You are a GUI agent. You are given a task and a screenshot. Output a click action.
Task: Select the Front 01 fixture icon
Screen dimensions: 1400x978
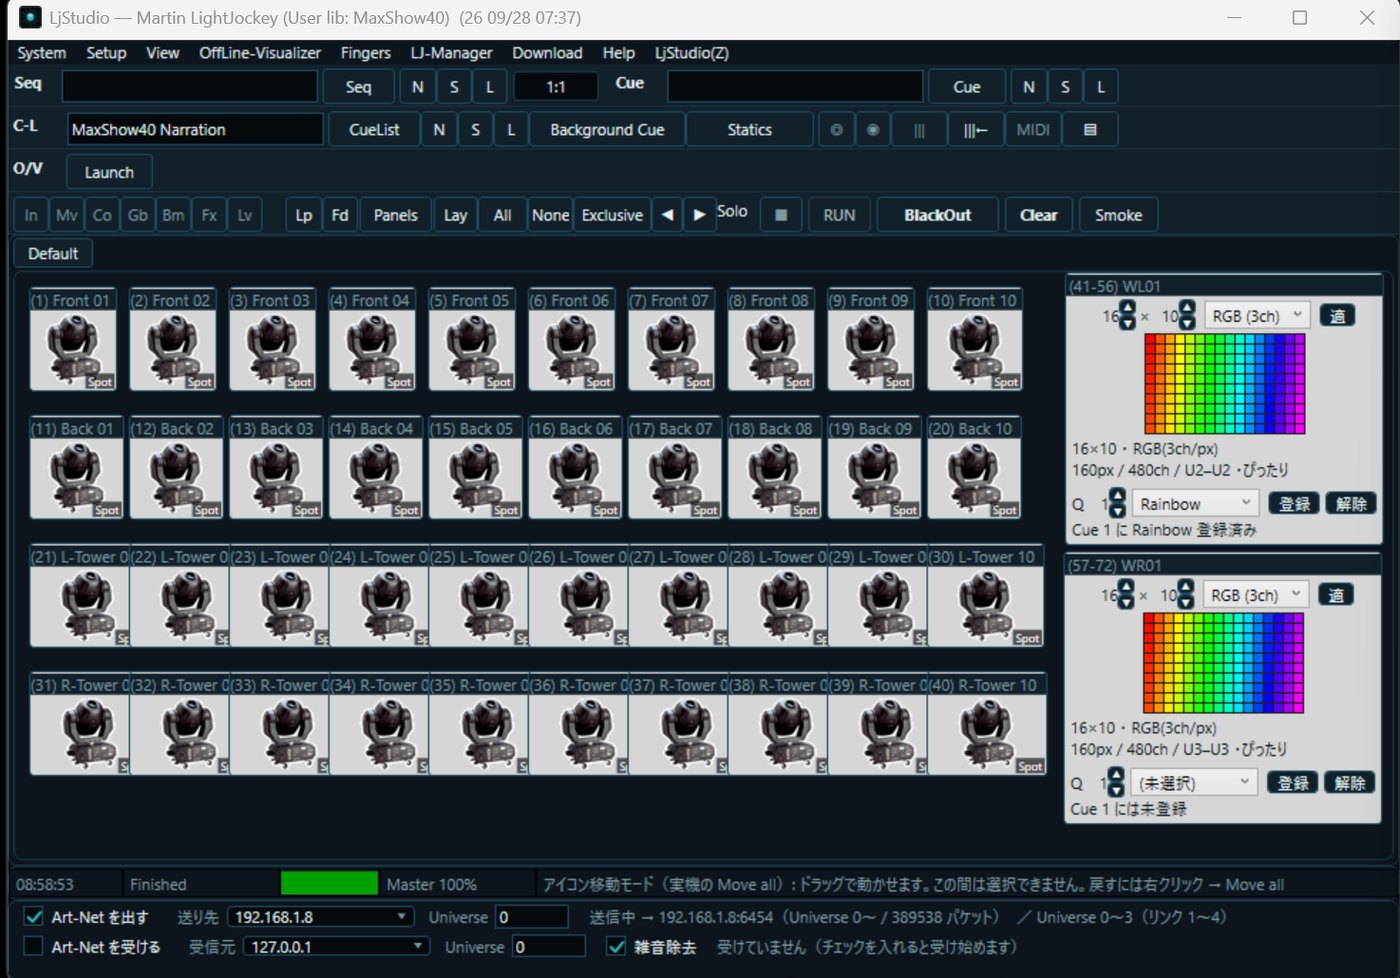coord(73,351)
